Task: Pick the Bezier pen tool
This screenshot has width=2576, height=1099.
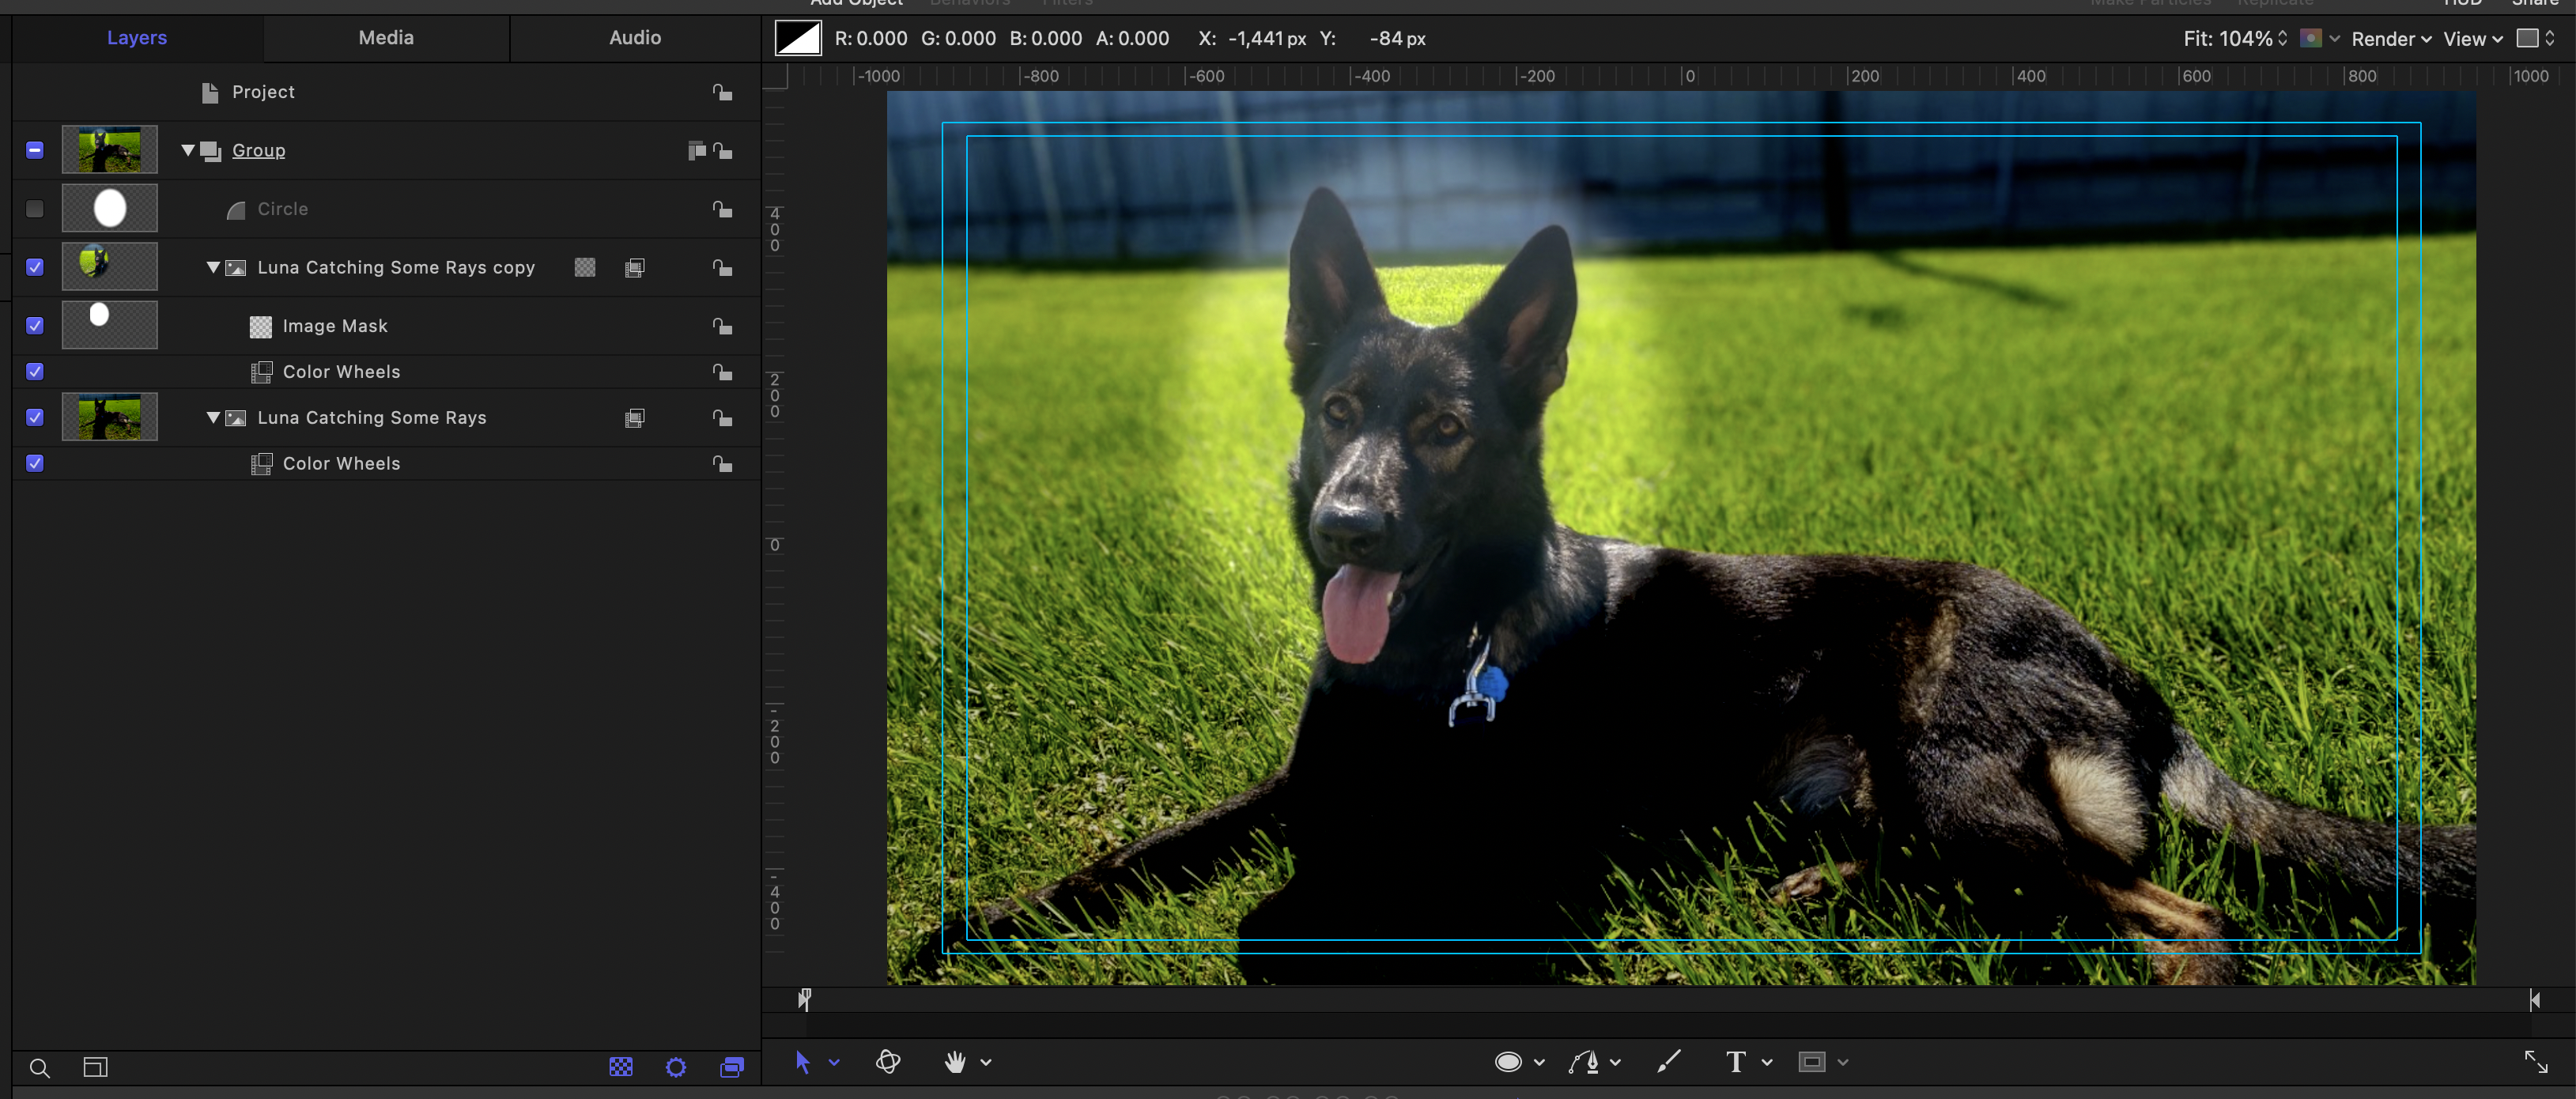Action: pyautogui.click(x=1584, y=1062)
